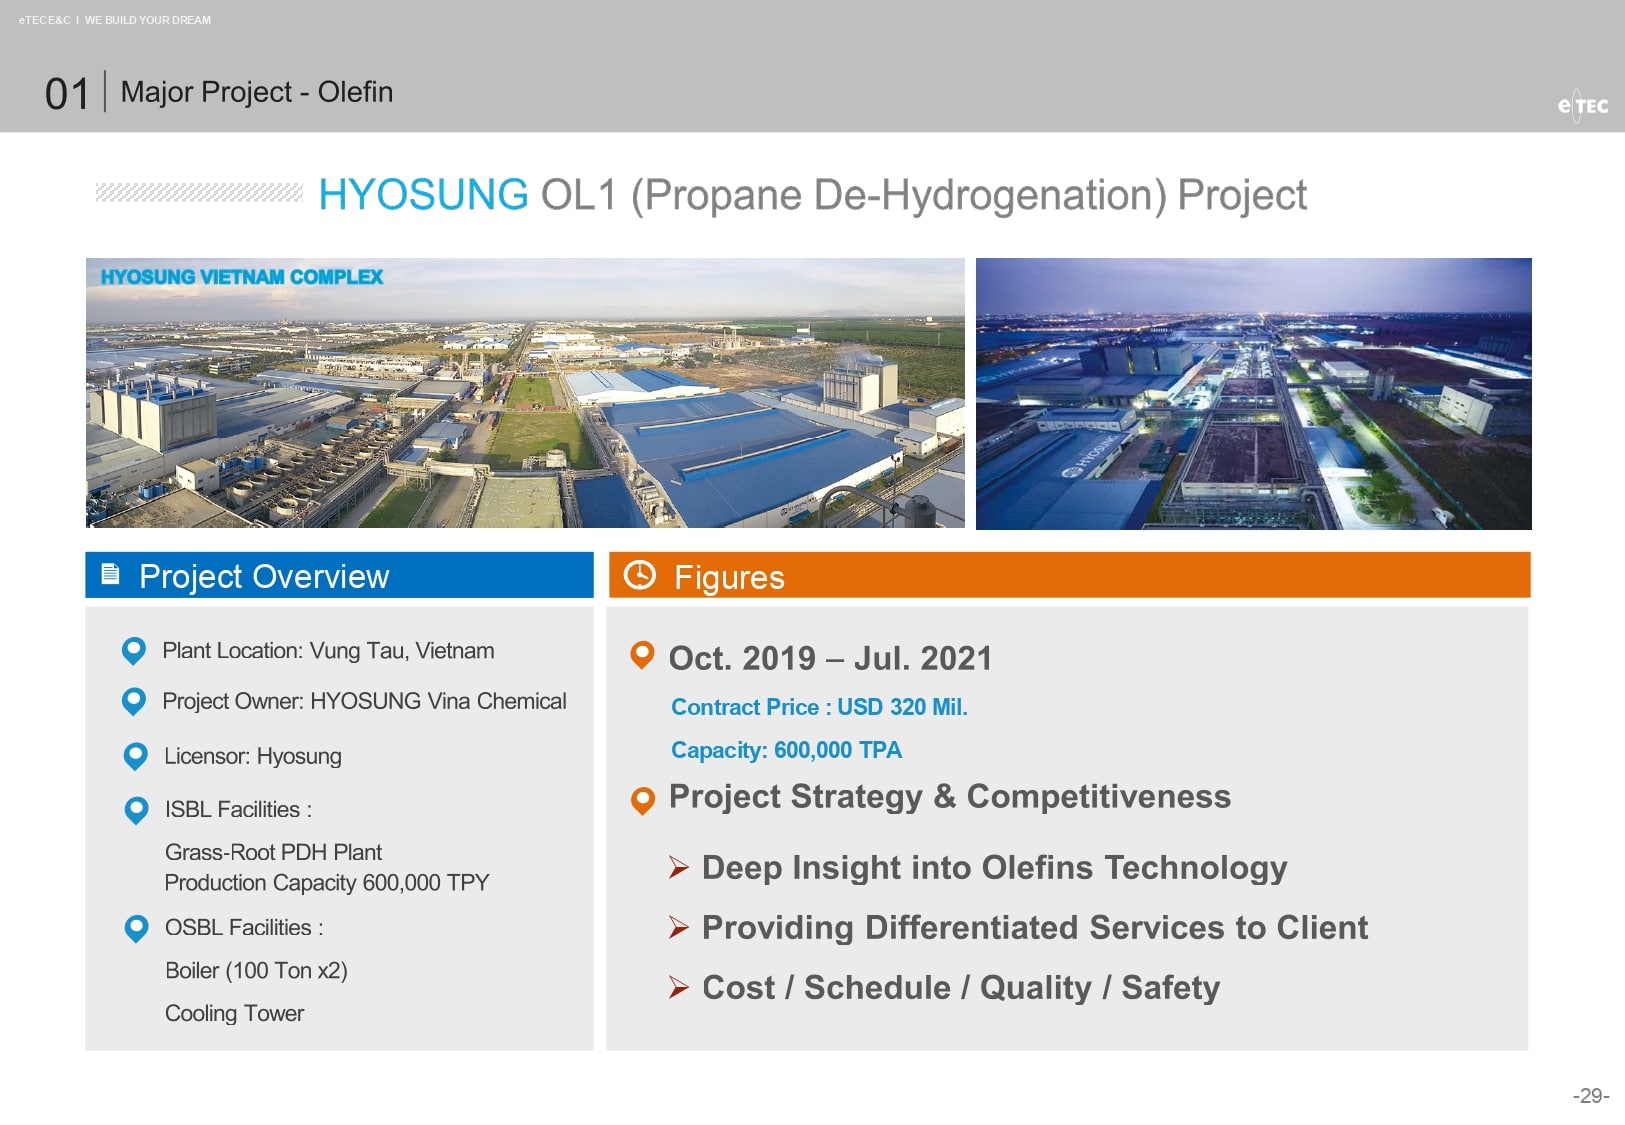The image size is (1625, 1125).
Task: Click 'Licensor: Hyosung' text
Action: pos(253,756)
